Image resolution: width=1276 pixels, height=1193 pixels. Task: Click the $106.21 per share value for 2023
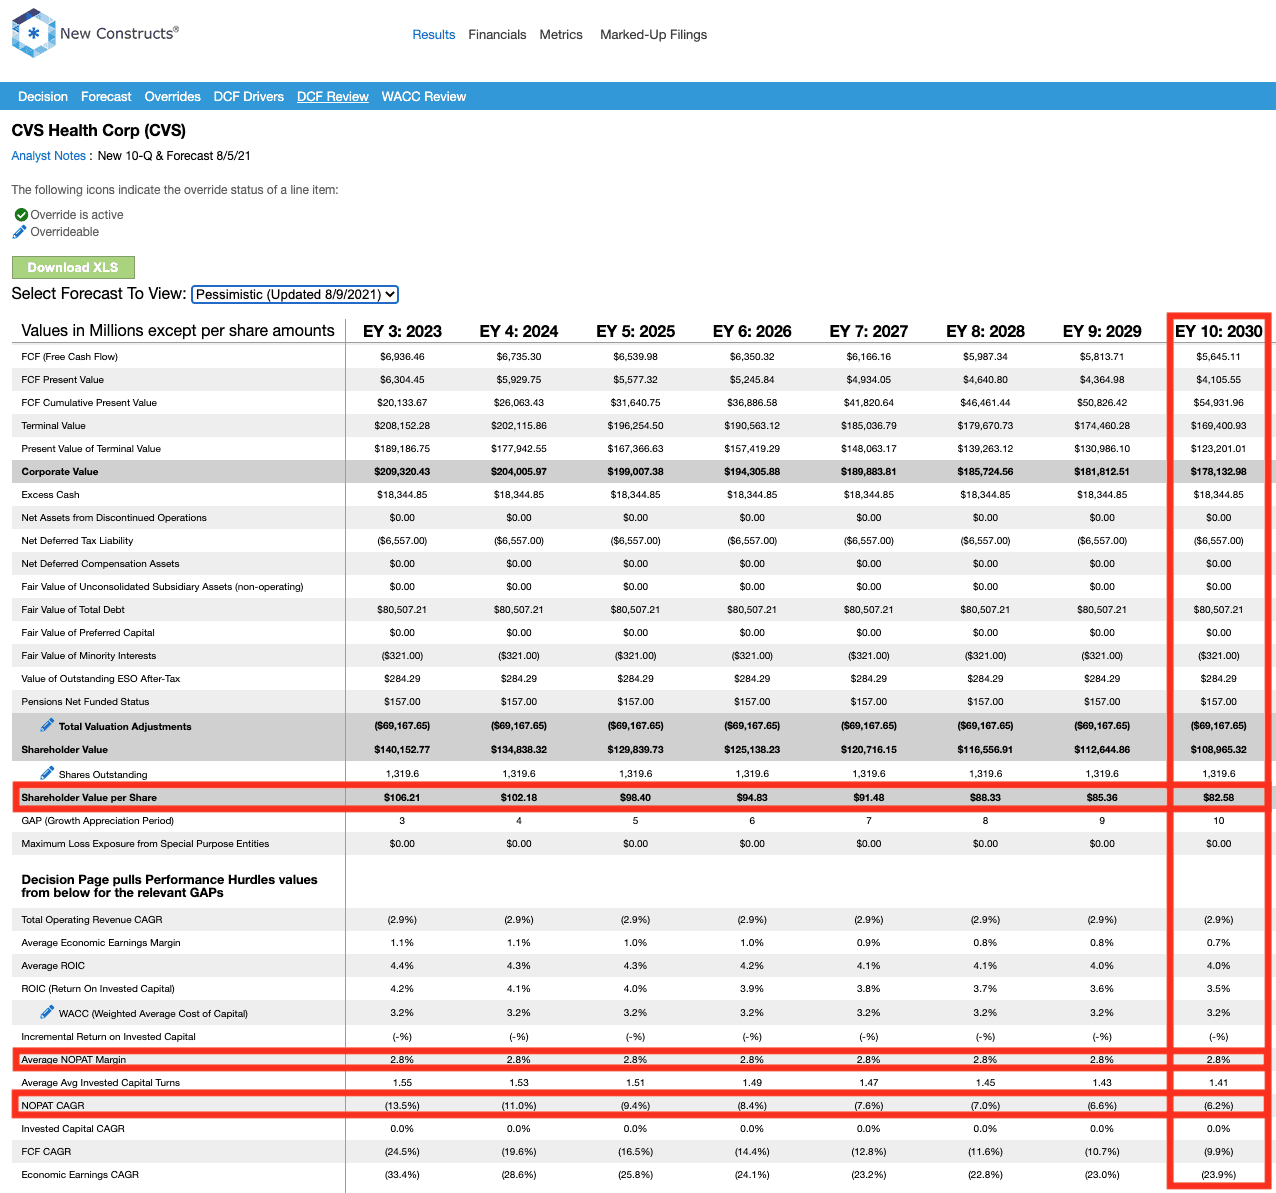[402, 798]
